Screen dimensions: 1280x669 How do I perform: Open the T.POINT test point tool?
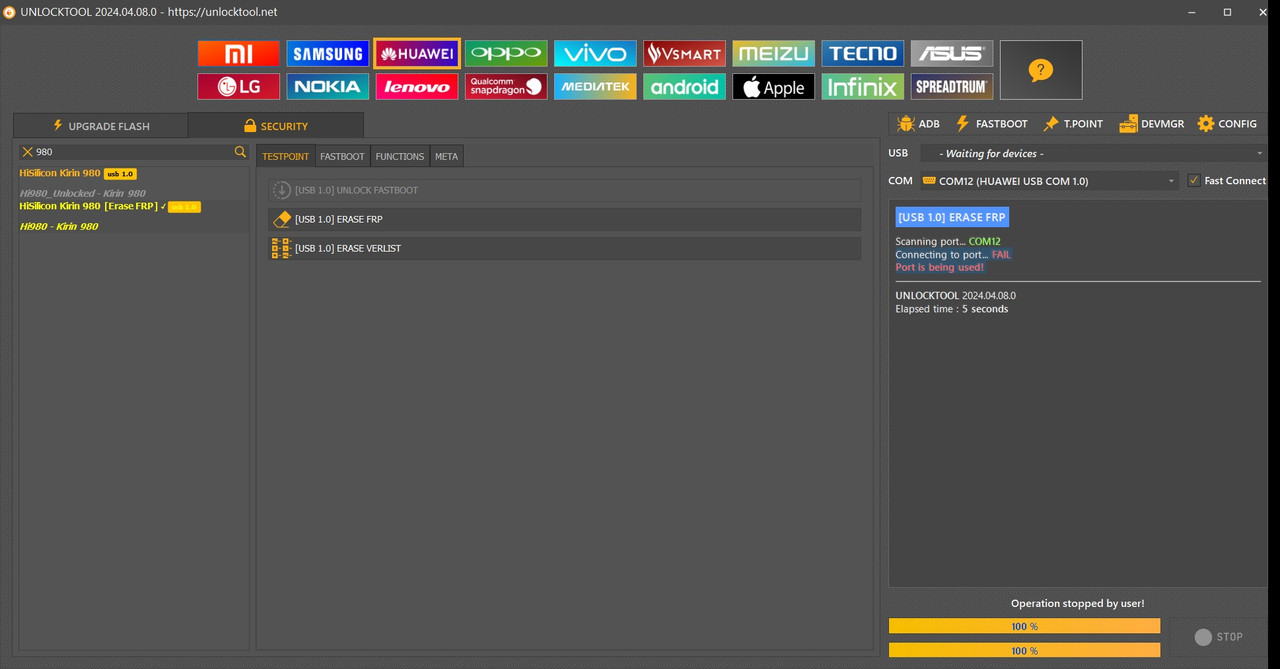pos(1072,124)
